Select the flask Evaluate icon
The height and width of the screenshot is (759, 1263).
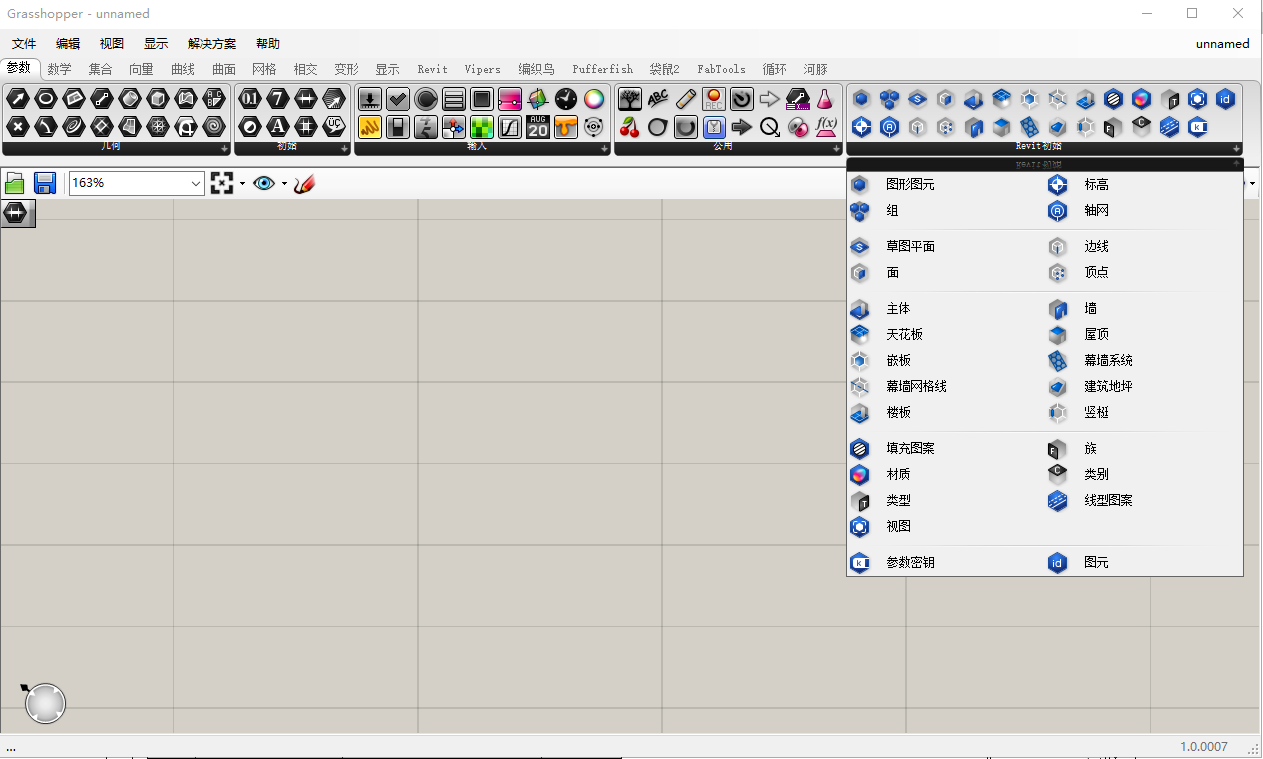click(826, 99)
